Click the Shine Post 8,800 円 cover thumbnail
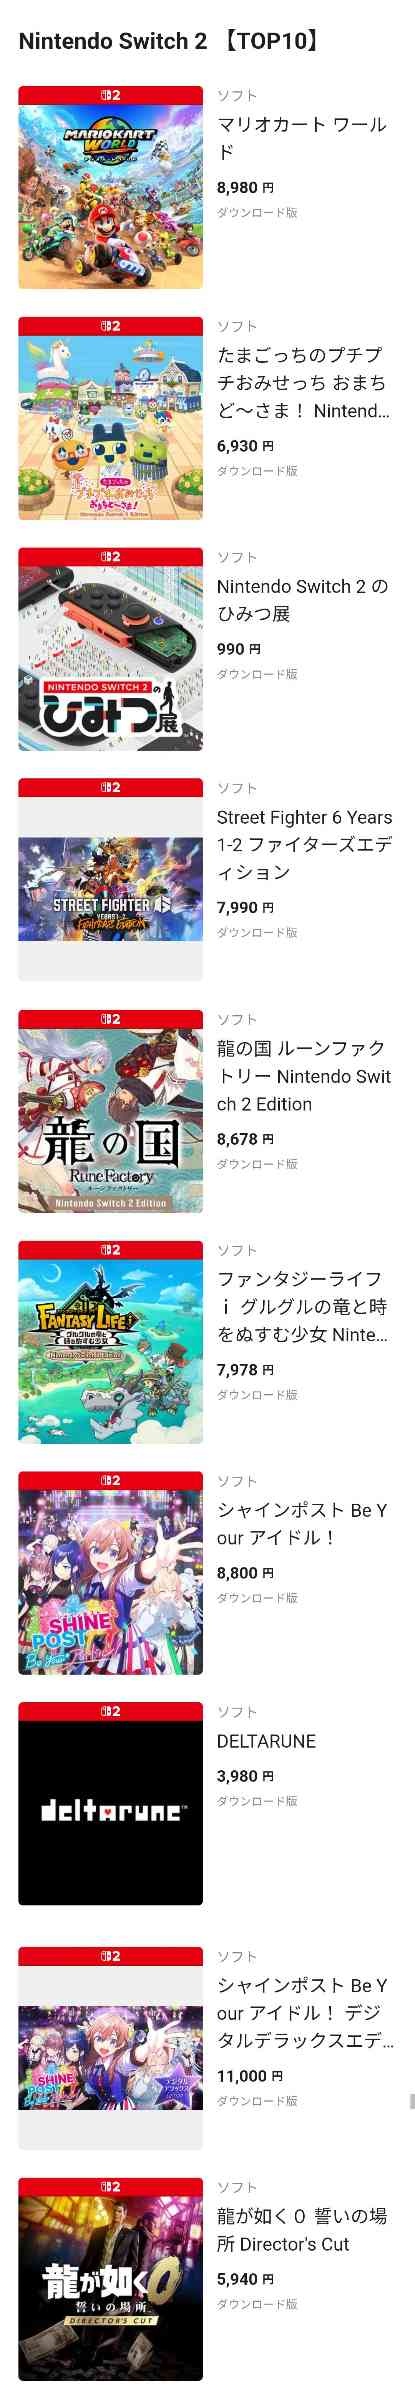The image size is (415, 2400). tap(110, 1573)
